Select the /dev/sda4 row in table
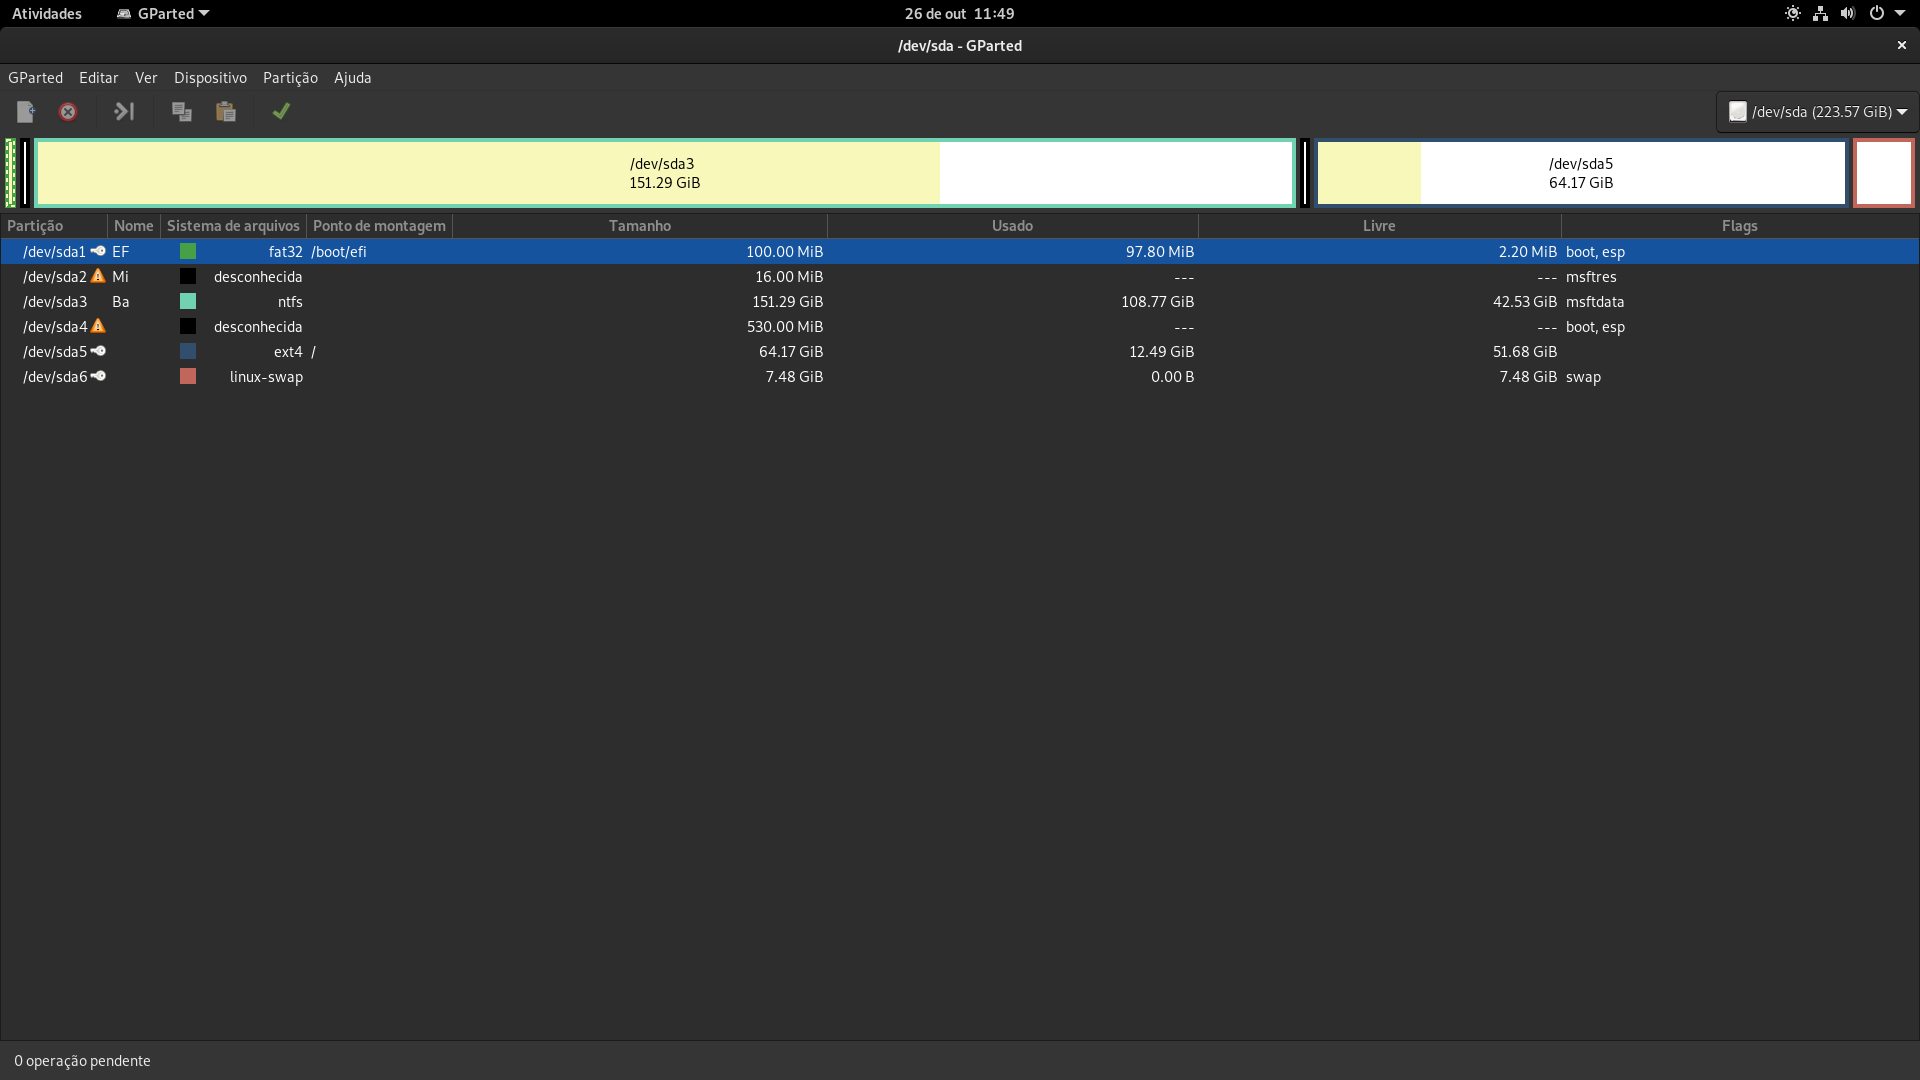Viewport: 1920px width, 1080px height. point(960,327)
